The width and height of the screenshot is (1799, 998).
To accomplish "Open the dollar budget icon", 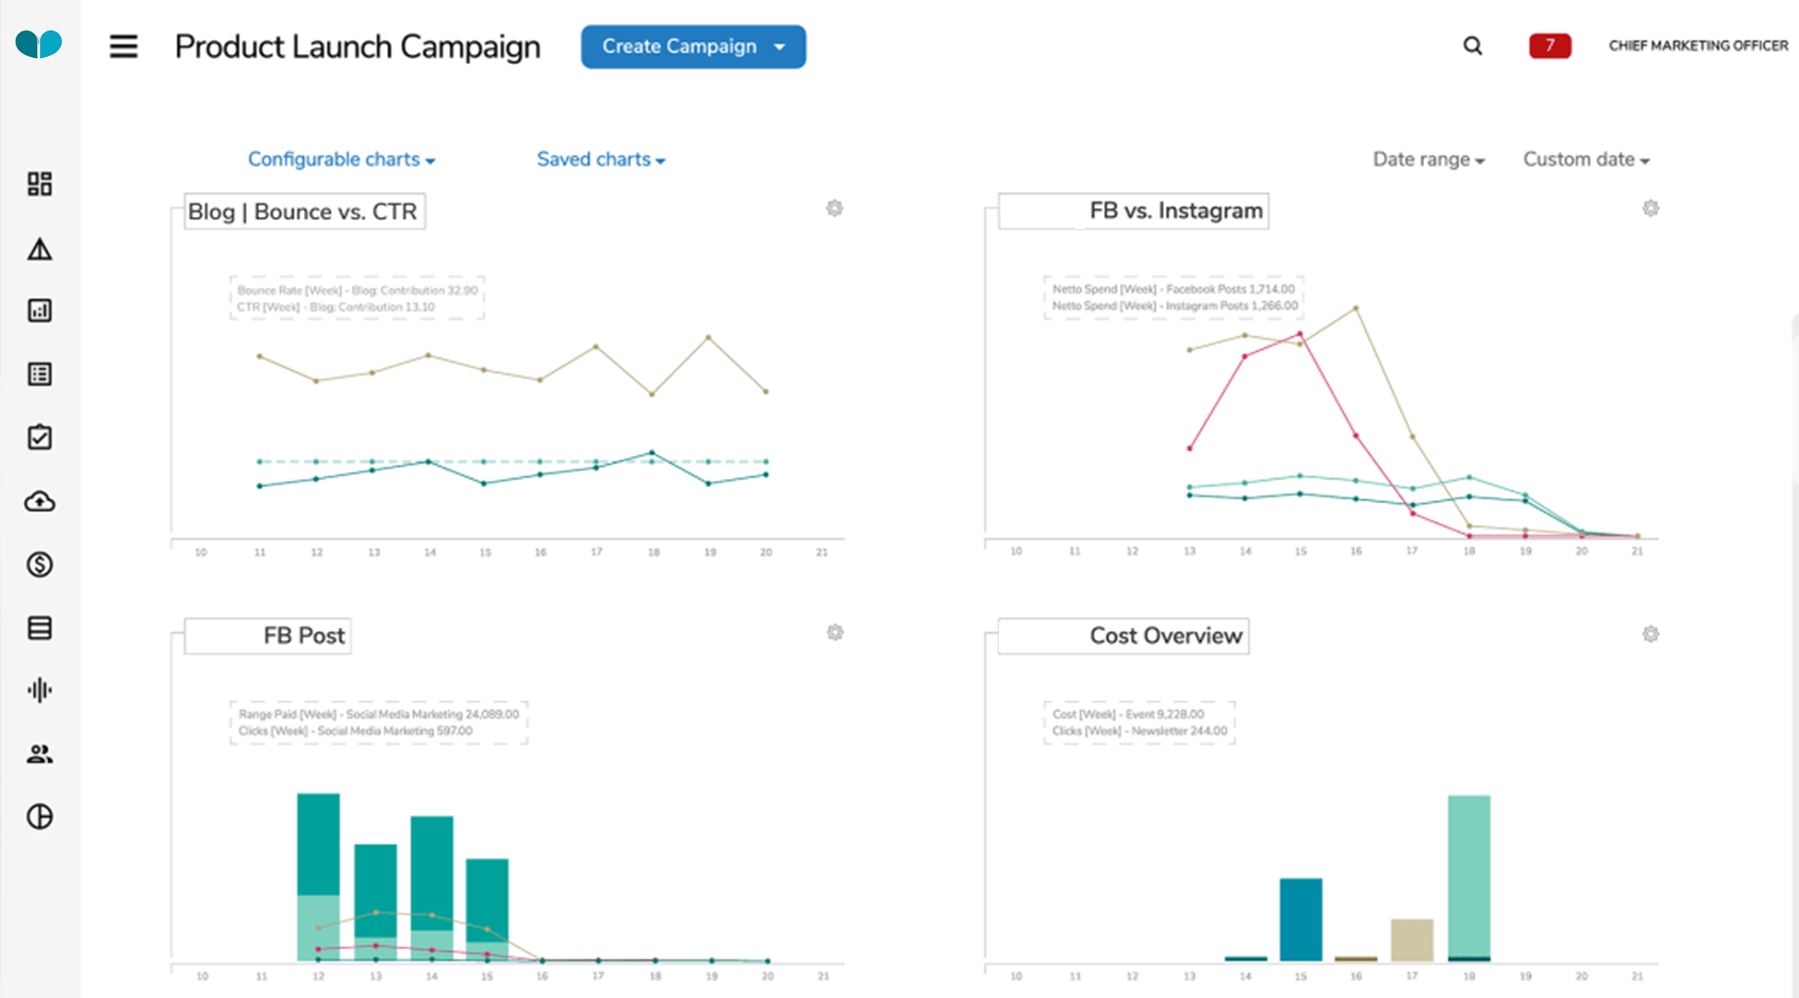I will pyautogui.click(x=40, y=565).
